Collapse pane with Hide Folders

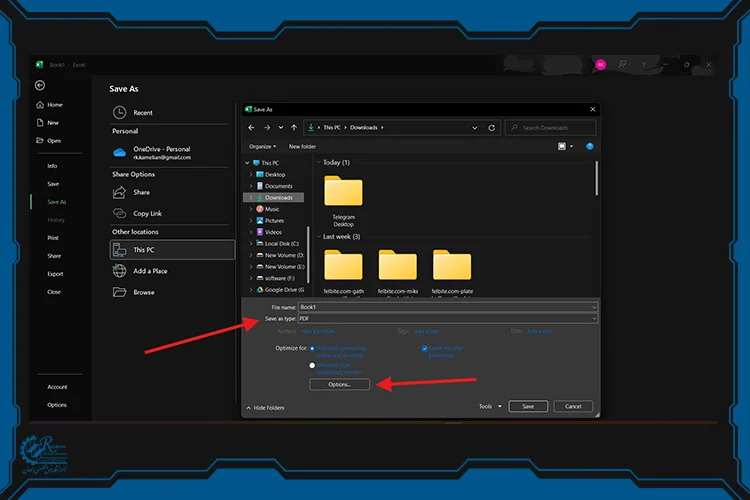(x=265, y=408)
